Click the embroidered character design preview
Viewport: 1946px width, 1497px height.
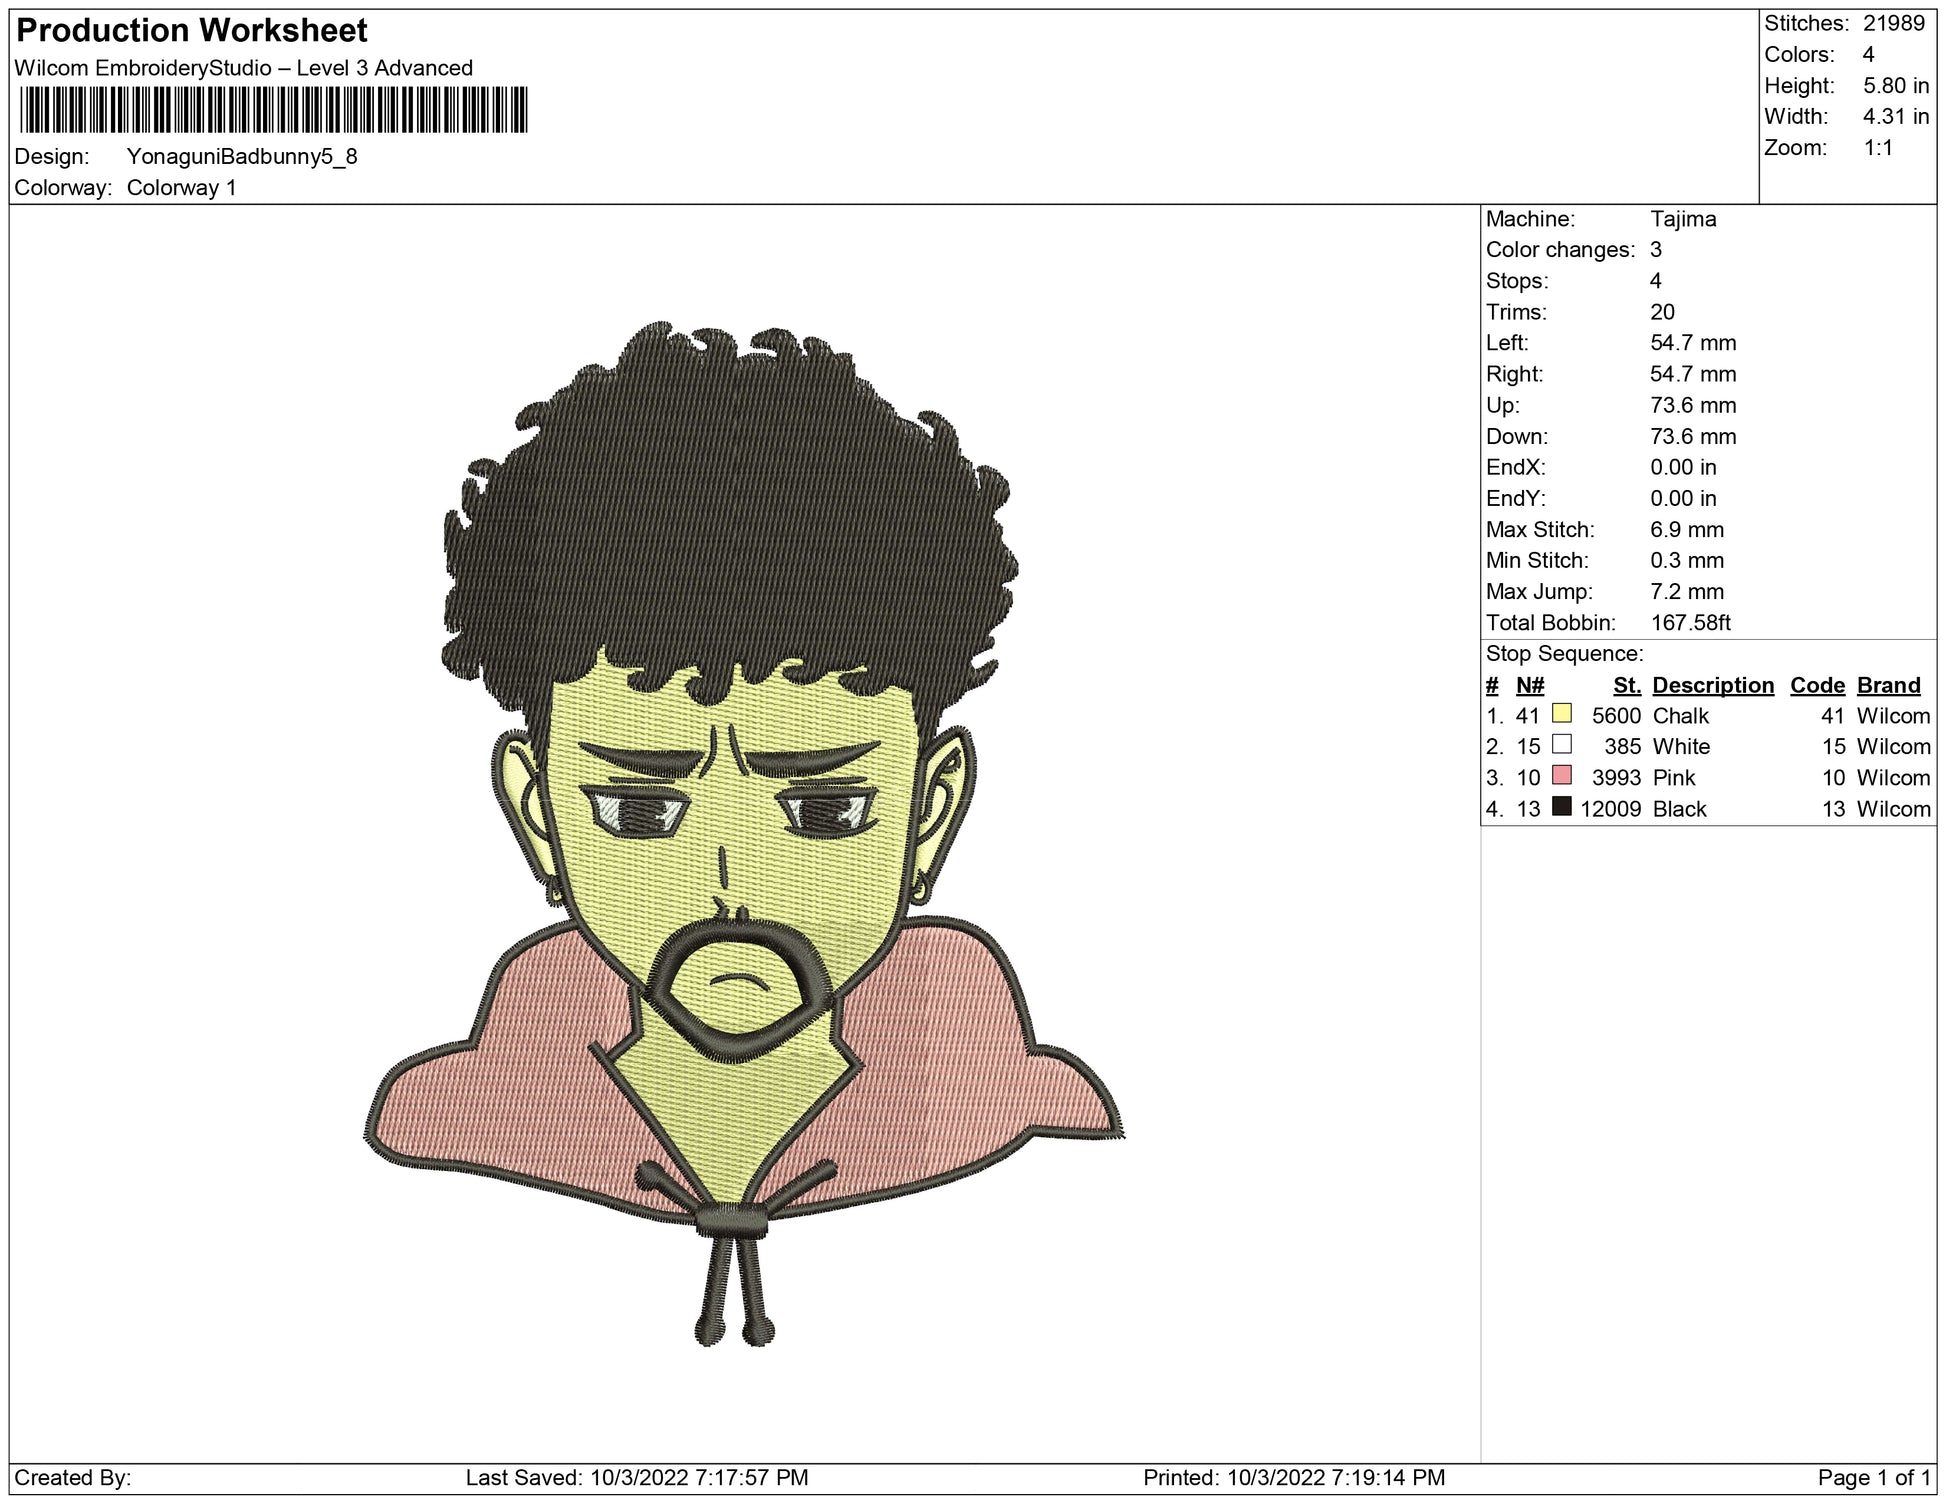pyautogui.click(x=742, y=830)
